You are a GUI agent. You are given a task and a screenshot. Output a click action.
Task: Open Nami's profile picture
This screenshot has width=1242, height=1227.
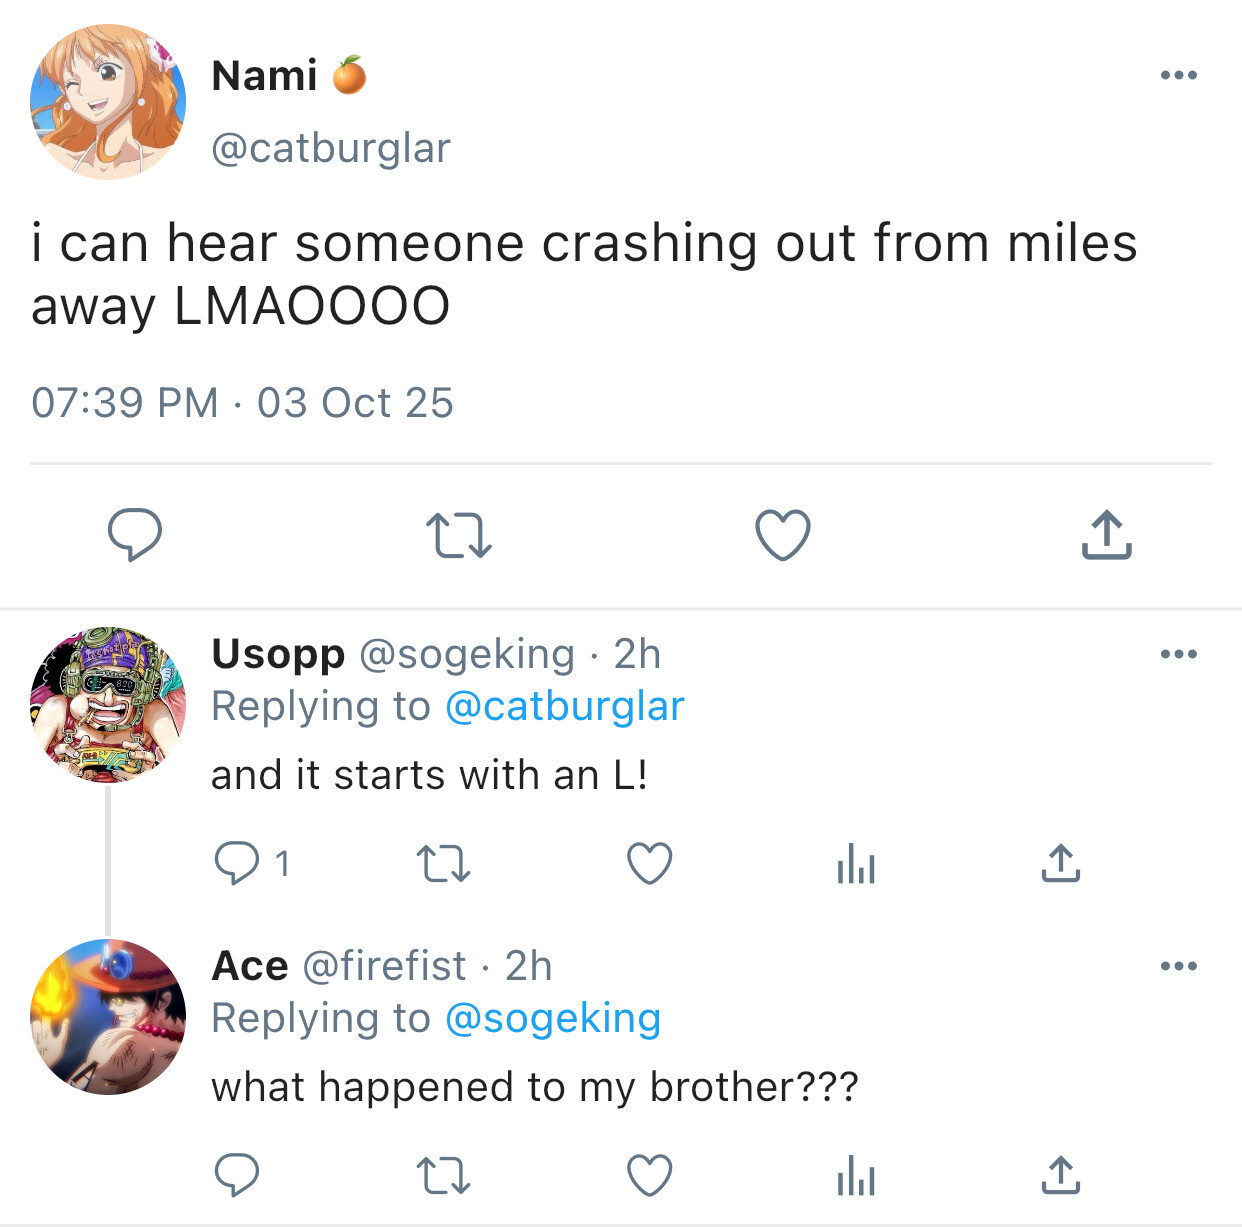tap(108, 102)
